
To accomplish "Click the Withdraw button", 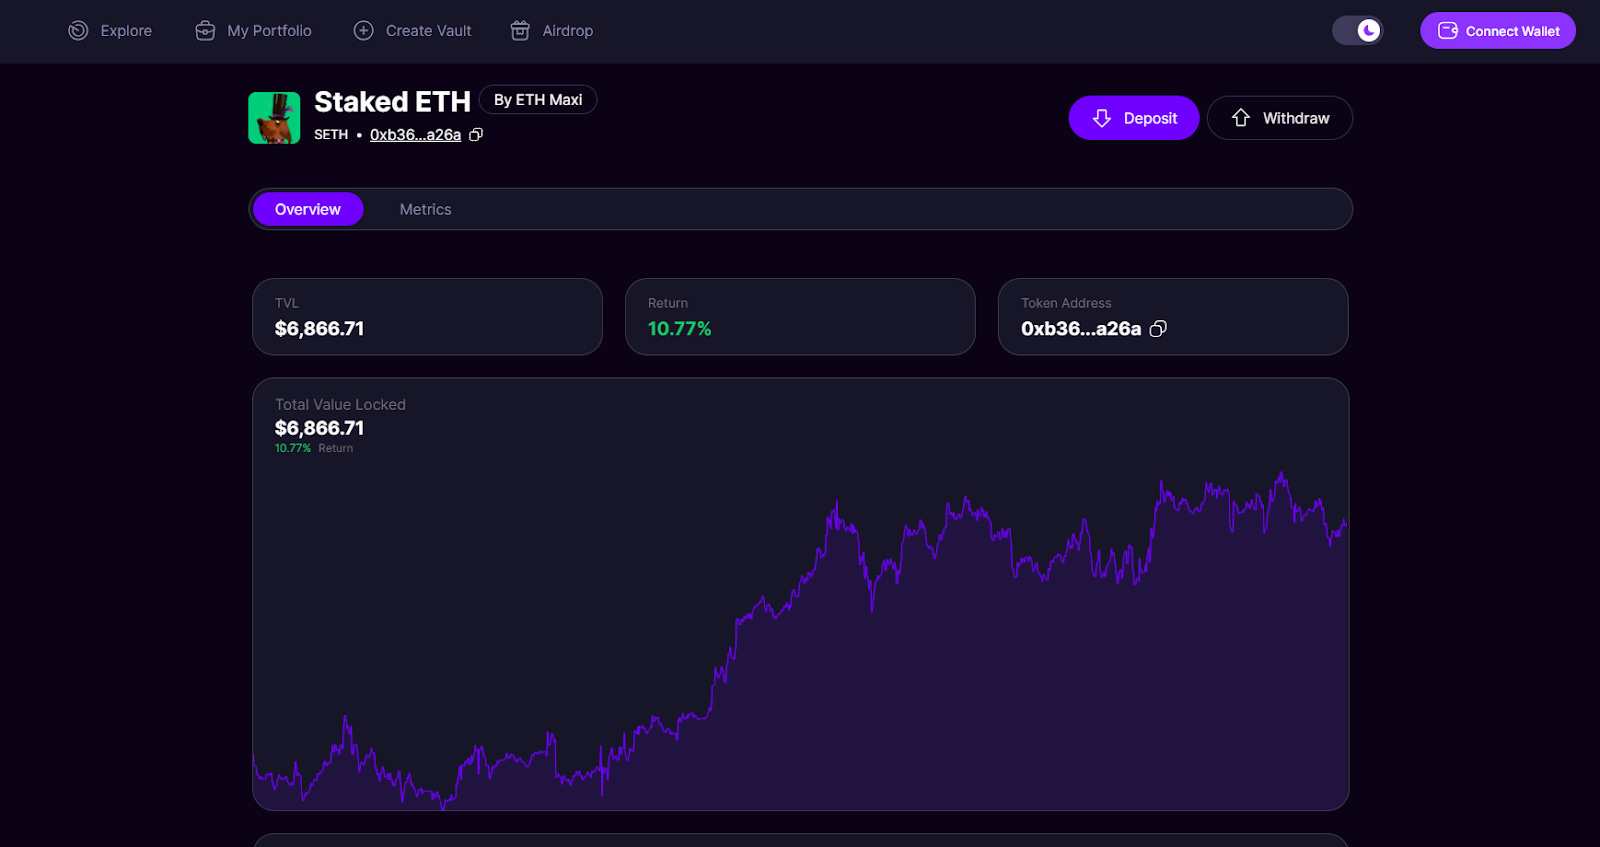I will tap(1280, 118).
